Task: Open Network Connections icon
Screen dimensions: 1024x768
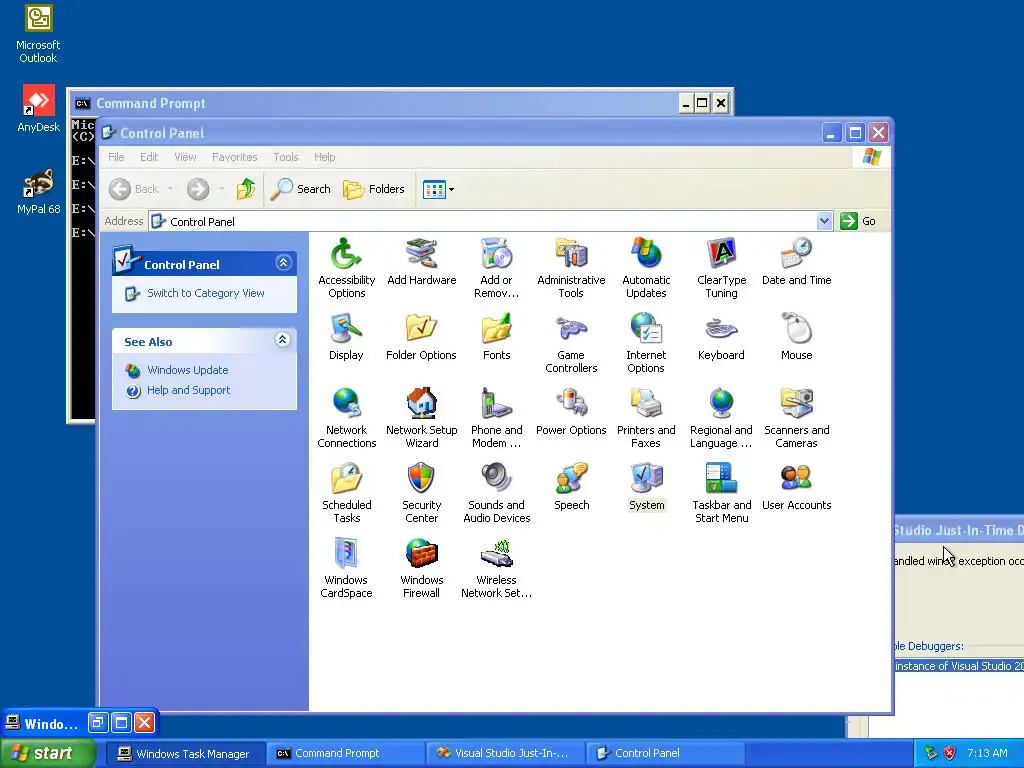Action: pos(346,418)
